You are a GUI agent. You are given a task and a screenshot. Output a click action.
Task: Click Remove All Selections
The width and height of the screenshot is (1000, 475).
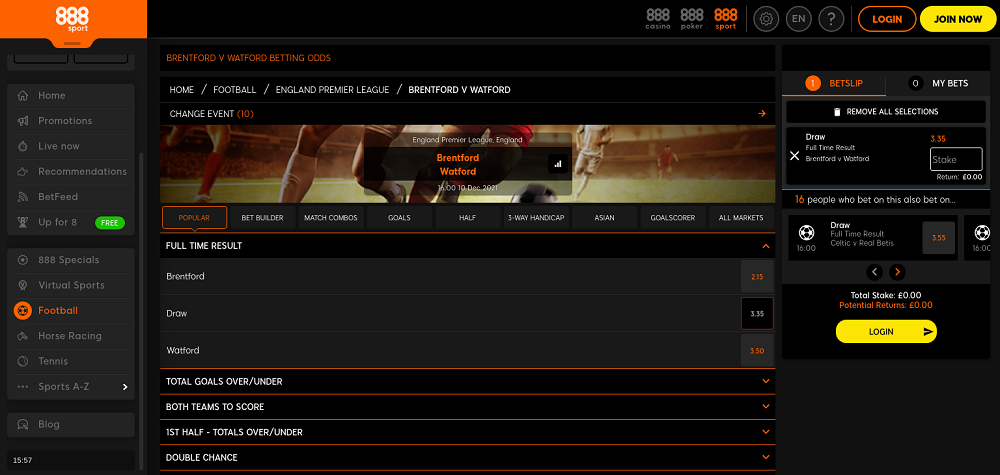click(x=886, y=112)
